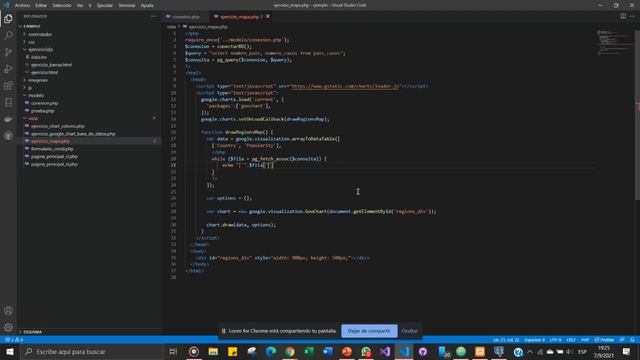Screen dimensions: 640x360
Task: Click the code minimap preview
Action: coord(615,42)
